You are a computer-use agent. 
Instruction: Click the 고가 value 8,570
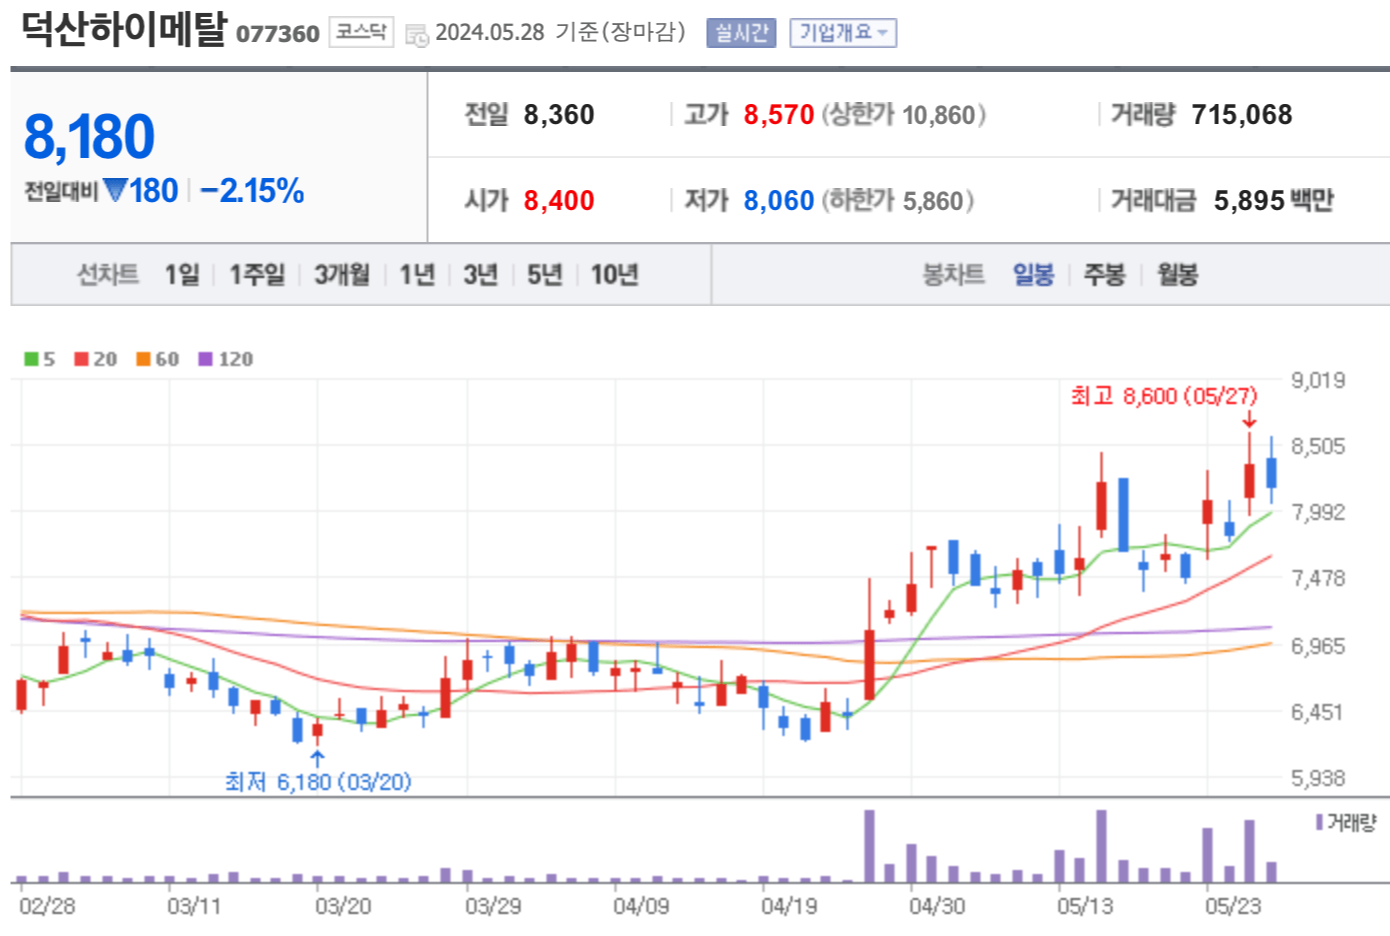[778, 115]
